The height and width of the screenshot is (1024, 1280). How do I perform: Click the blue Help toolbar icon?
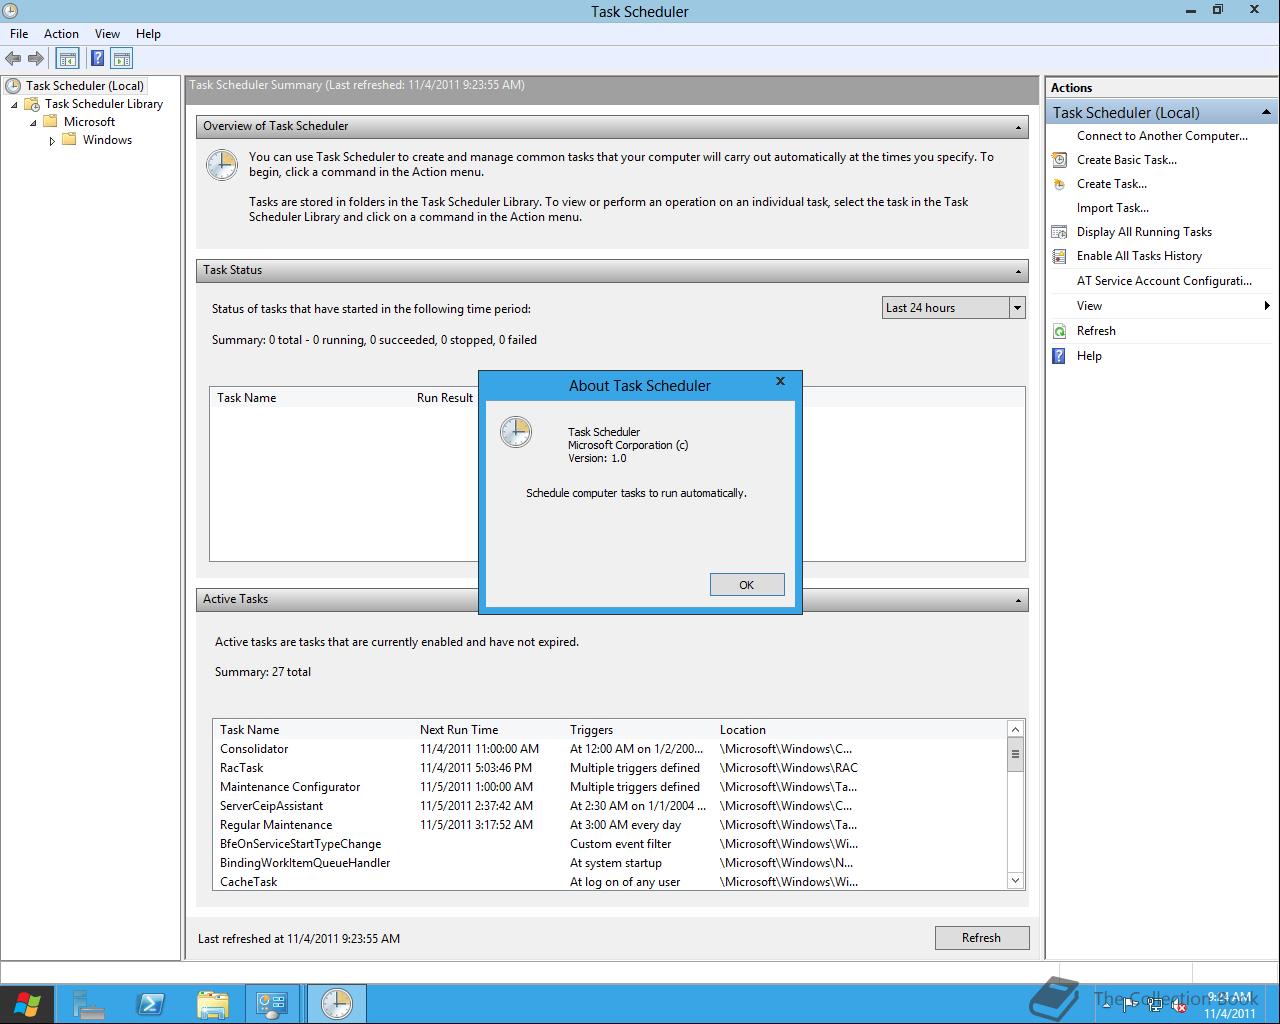click(x=98, y=59)
